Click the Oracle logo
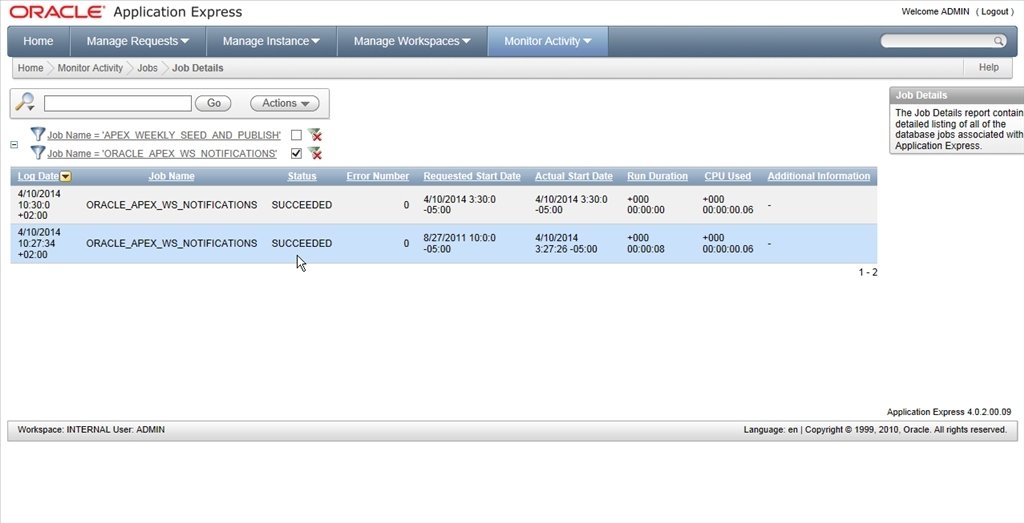 click(57, 12)
